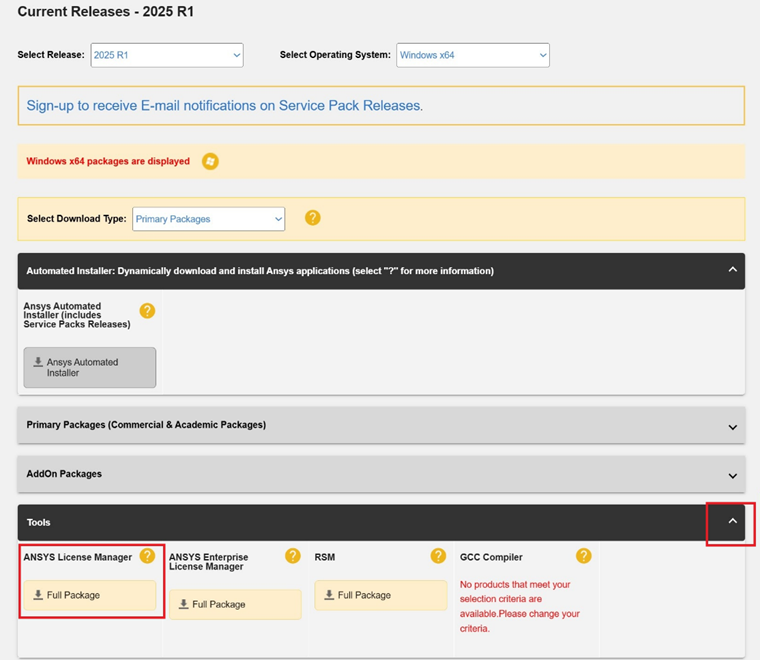Click help icon for ANSYS License Manager
Screen dimensions: 760x660
pos(147,556)
